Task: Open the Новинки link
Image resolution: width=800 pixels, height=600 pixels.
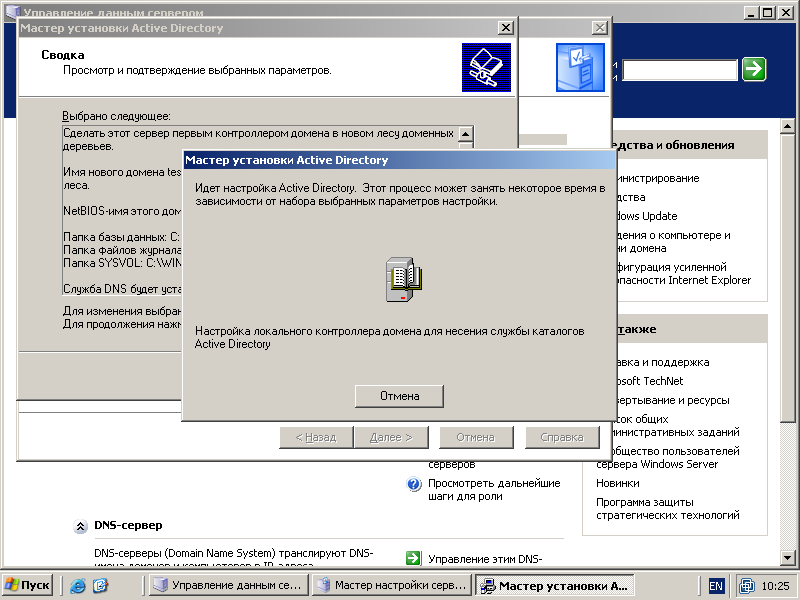Action: [x=617, y=483]
